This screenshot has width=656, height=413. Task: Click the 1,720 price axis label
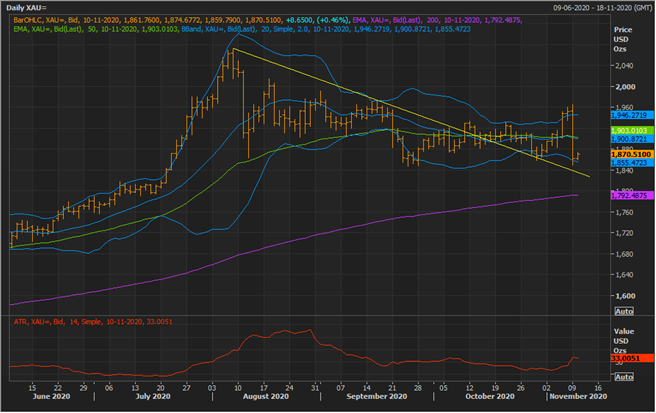[x=624, y=233]
